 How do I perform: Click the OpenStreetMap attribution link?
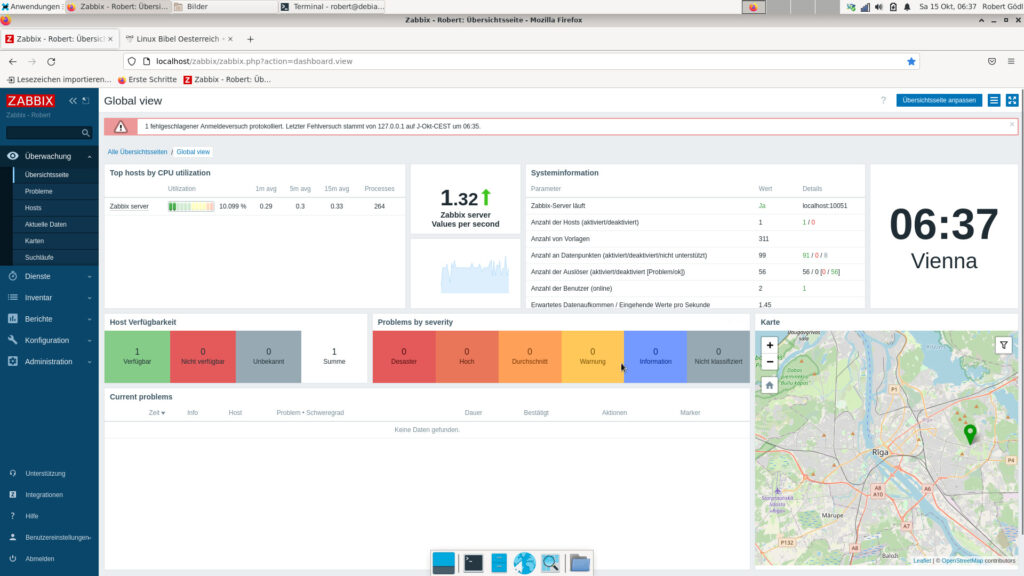coord(962,561)
